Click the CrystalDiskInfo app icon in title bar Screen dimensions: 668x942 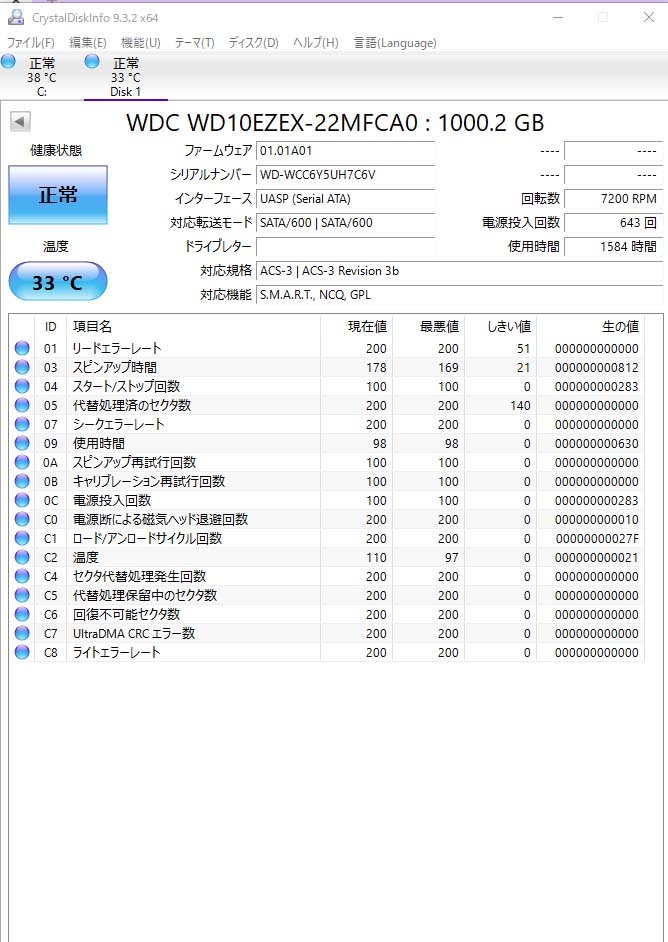[x=15, y=17]
